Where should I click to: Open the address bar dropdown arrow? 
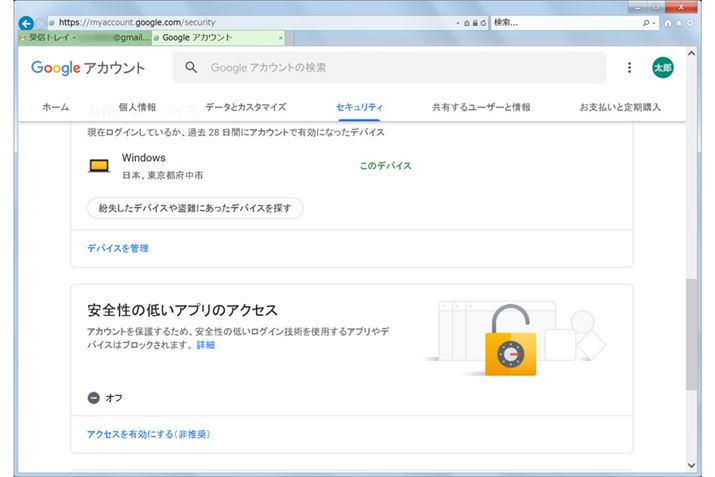tap(458, 23)
